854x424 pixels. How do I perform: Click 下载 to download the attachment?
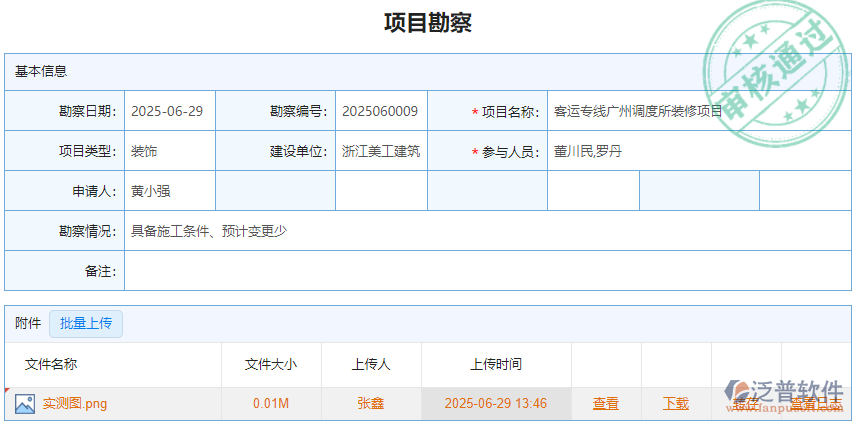click(x=676, y=404)
